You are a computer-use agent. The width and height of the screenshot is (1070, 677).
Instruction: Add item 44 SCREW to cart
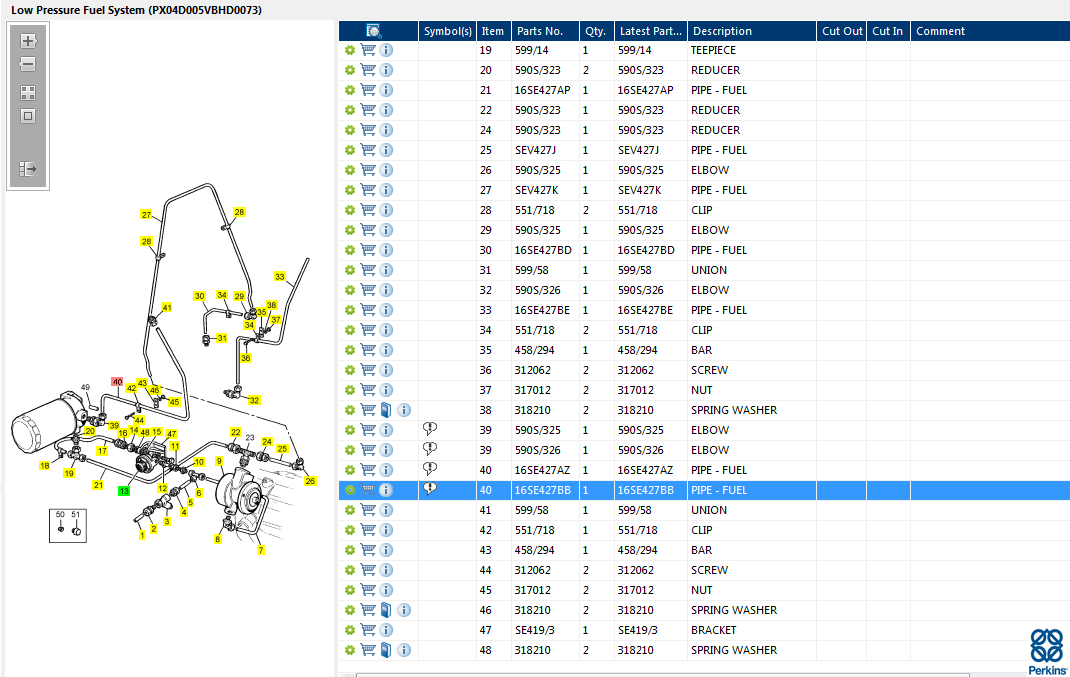[368, 570]
